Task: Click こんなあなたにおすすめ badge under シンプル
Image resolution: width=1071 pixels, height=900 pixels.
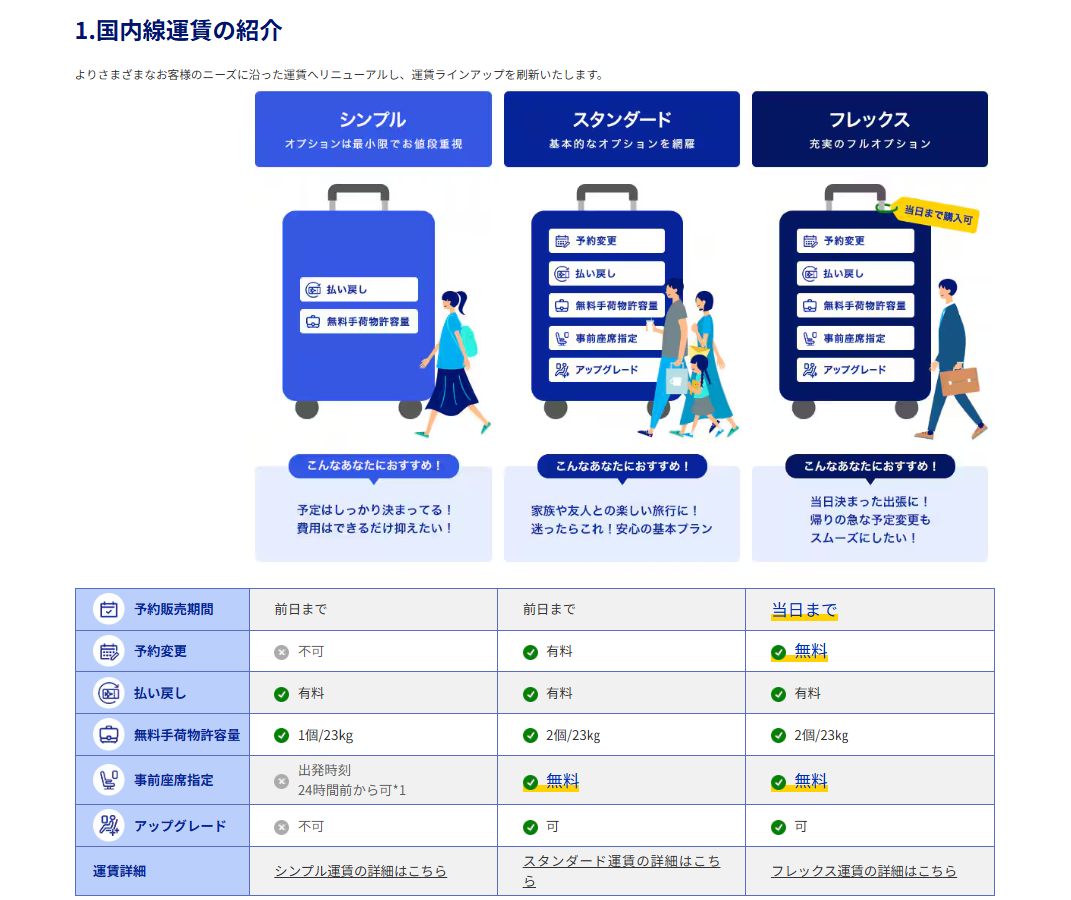Action: (374, 466)
